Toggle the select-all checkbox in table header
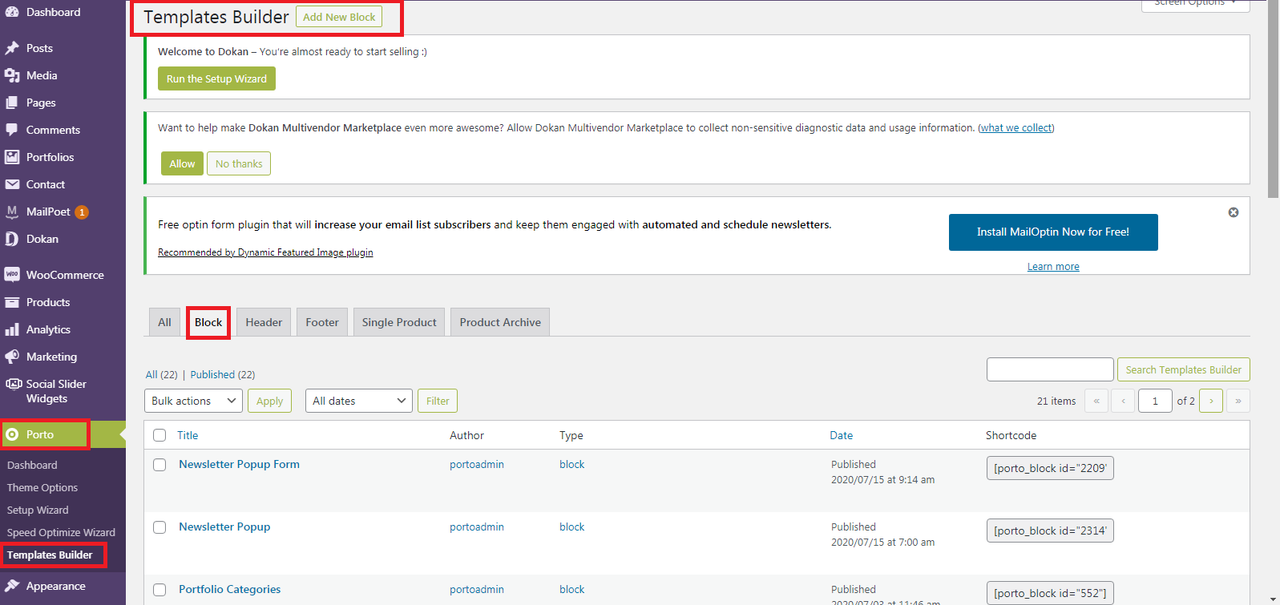1280x605 pixels. 159,435
